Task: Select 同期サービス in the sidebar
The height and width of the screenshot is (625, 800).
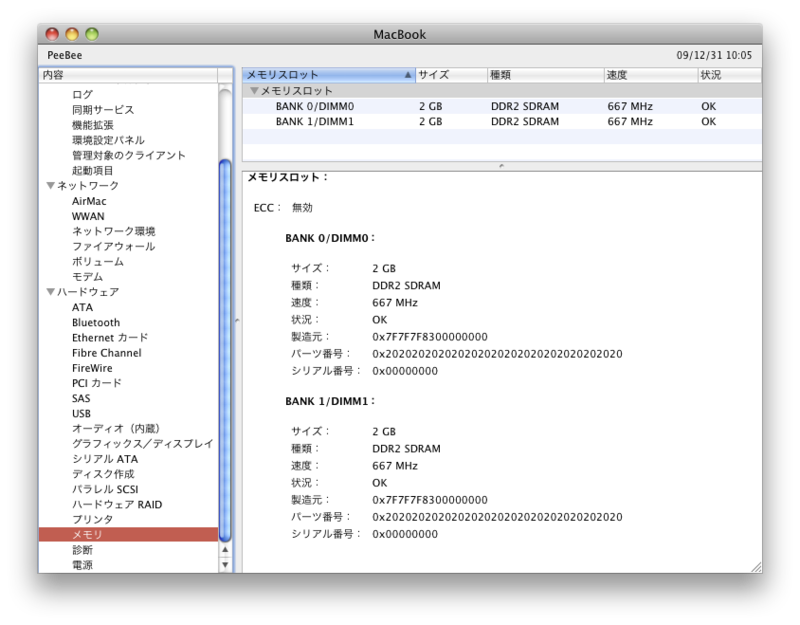Action: coord(103,110)
